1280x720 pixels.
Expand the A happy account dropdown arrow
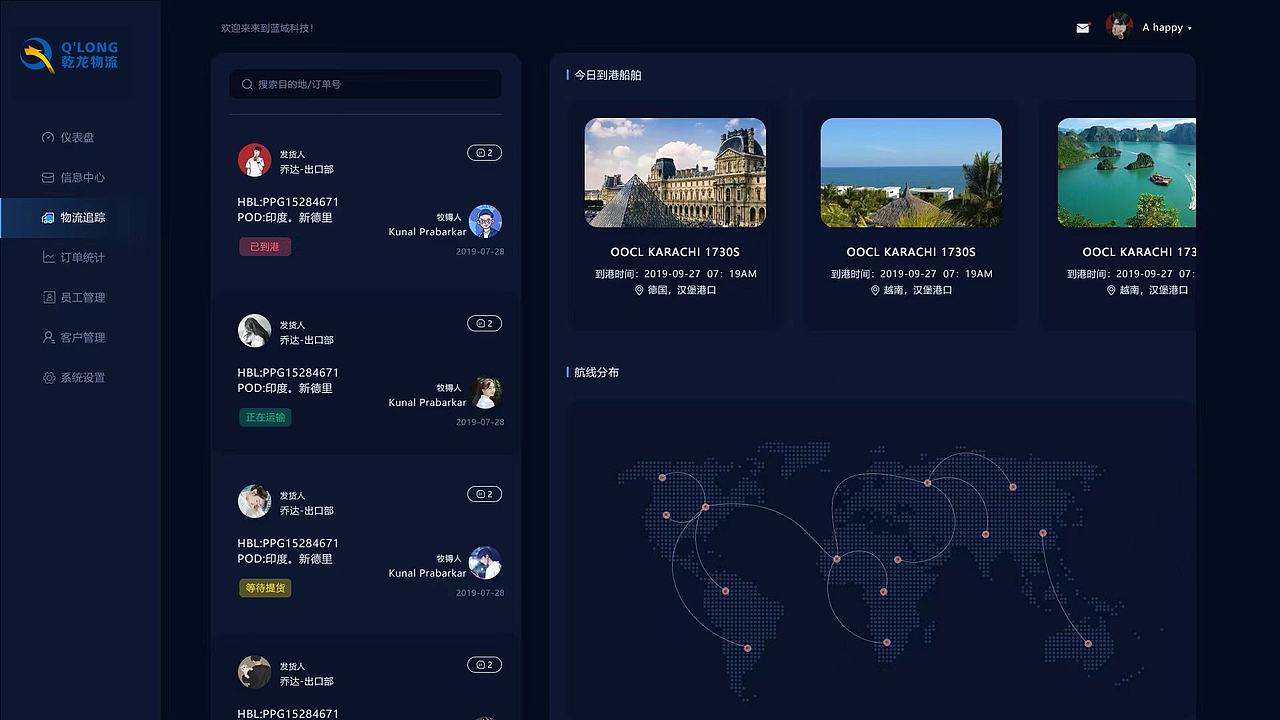point(1189,28)
